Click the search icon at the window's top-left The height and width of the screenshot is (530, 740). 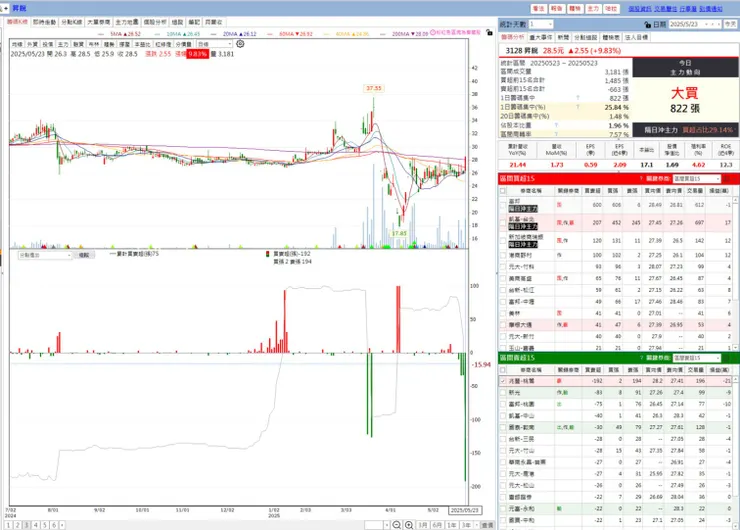pyautogui.click(x=1, y=8)
